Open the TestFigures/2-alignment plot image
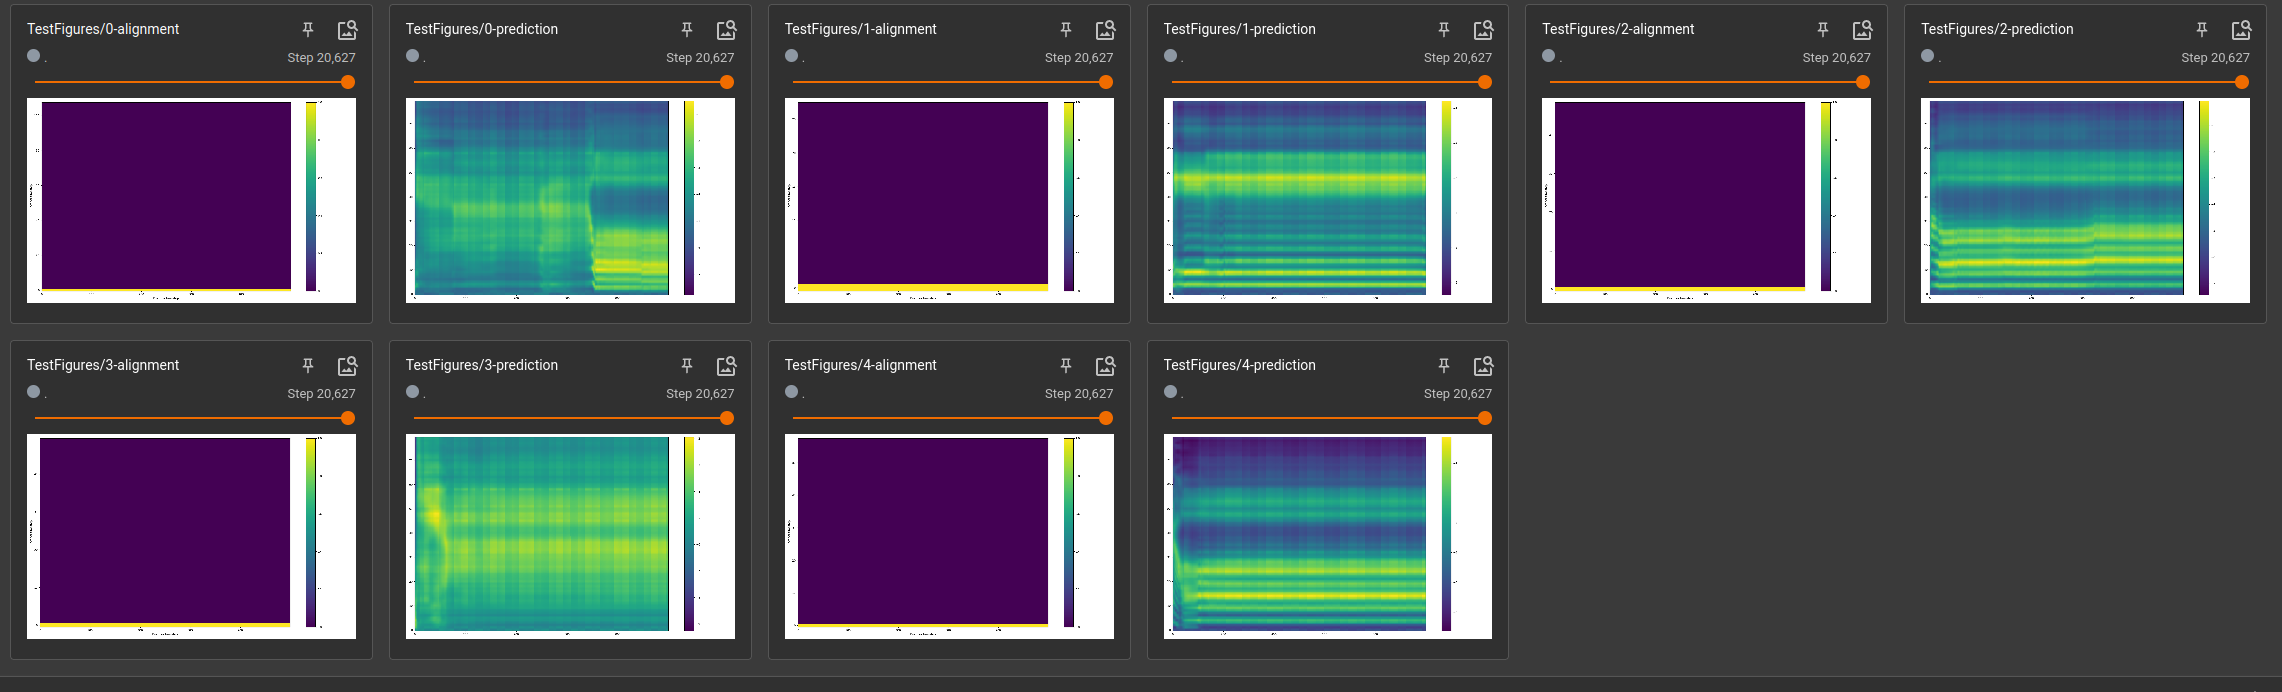 (1706, 200)
